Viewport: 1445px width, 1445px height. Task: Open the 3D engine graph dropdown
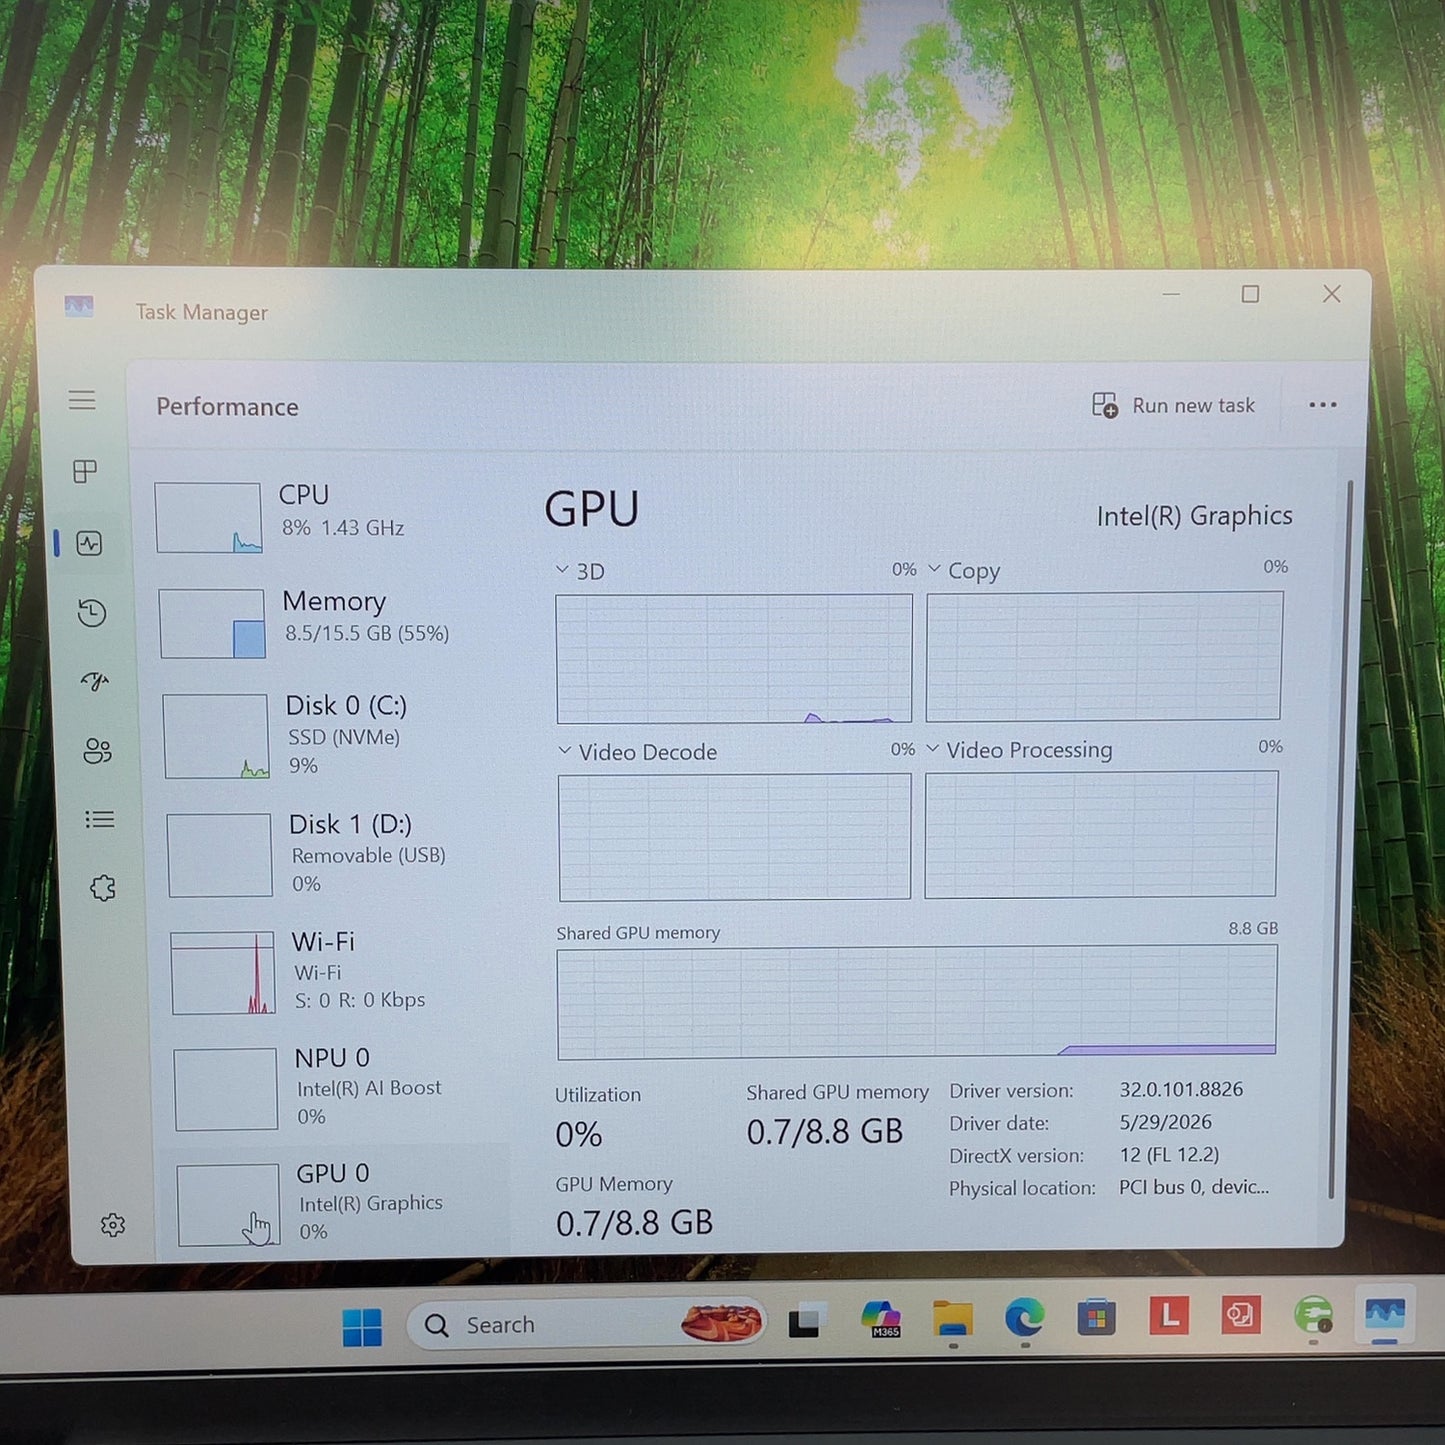pos(562,570)
